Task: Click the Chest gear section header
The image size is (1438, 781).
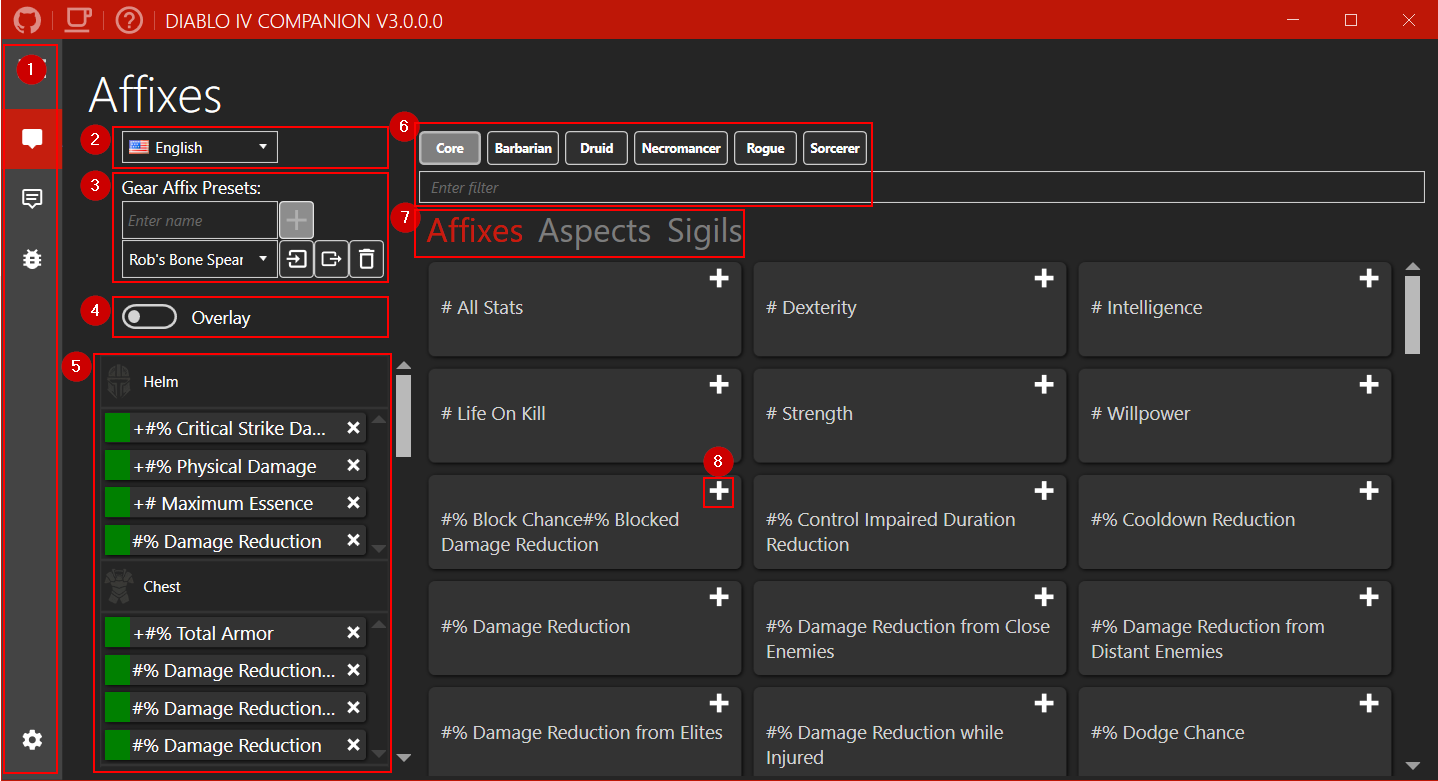Action: pyautogui.click(x=246, y=587)
